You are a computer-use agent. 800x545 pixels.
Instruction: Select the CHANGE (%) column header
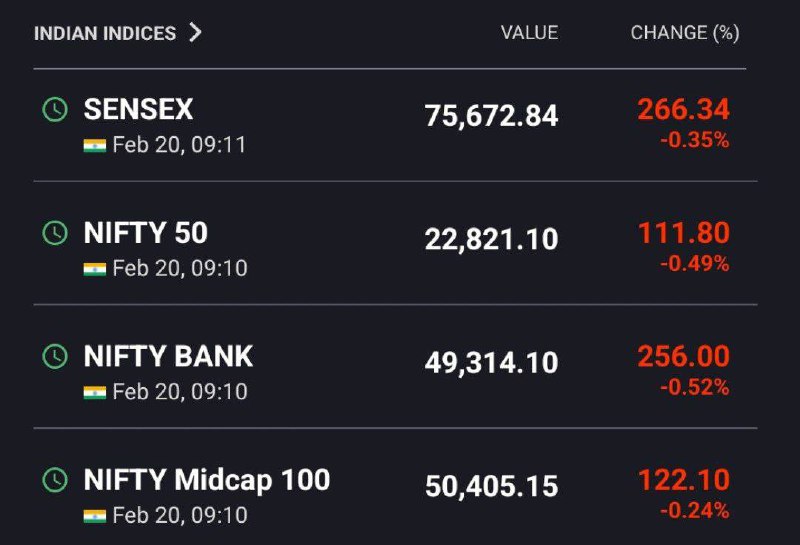pyautogui.click(x=685, y=33)
